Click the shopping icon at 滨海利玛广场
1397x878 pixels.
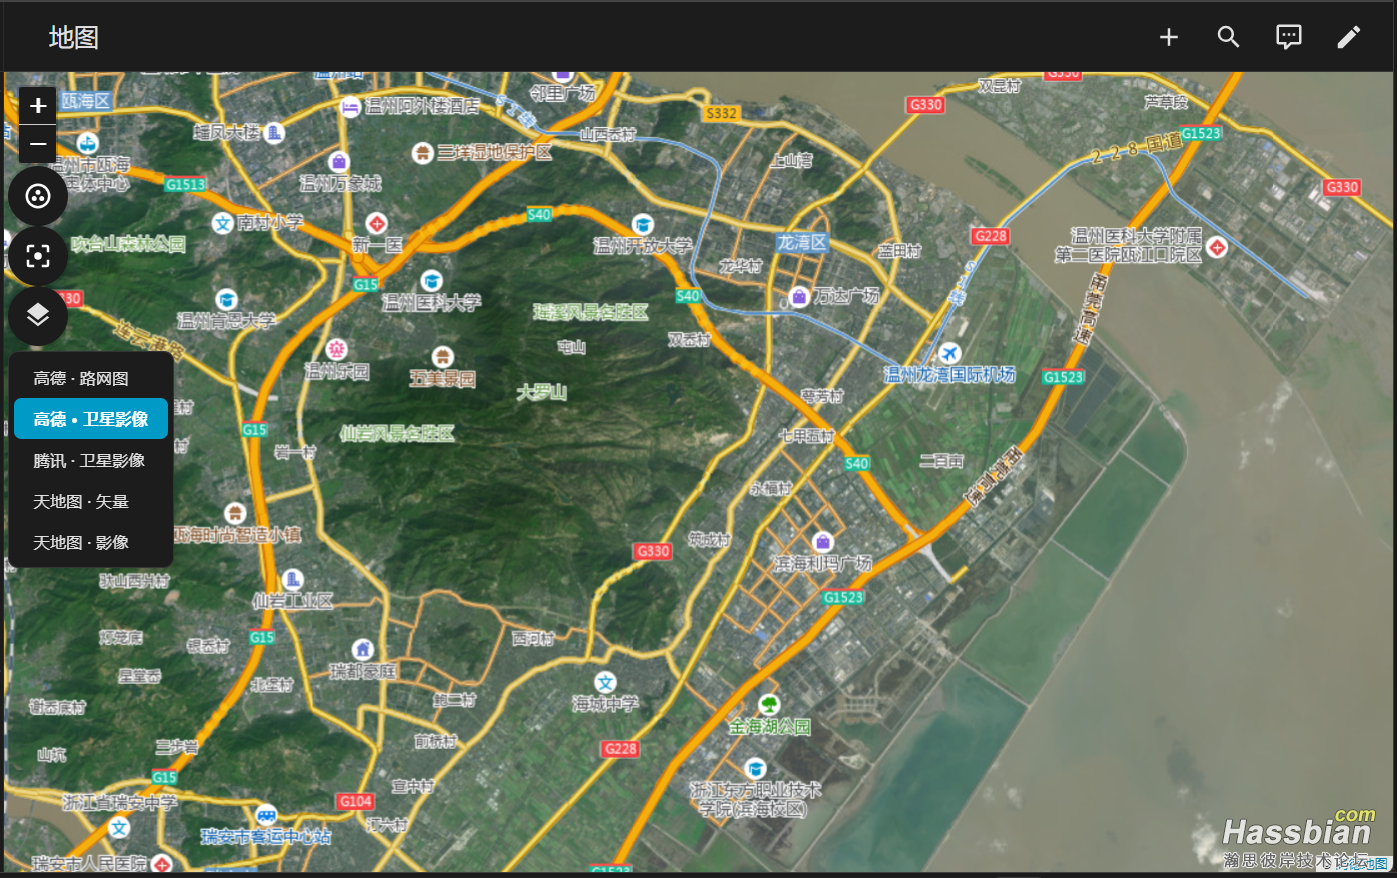click(822, 542)
